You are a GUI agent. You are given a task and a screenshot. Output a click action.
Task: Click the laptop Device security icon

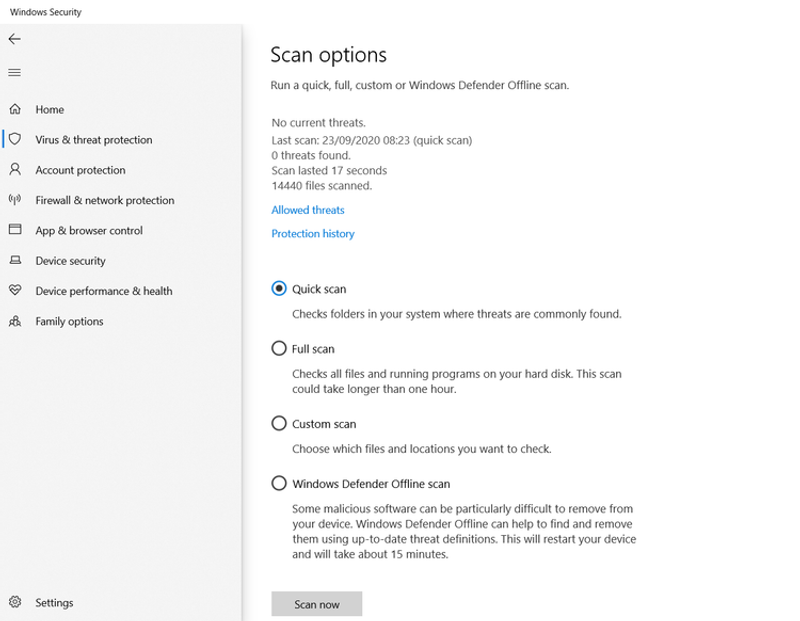(x=15, y=260)
